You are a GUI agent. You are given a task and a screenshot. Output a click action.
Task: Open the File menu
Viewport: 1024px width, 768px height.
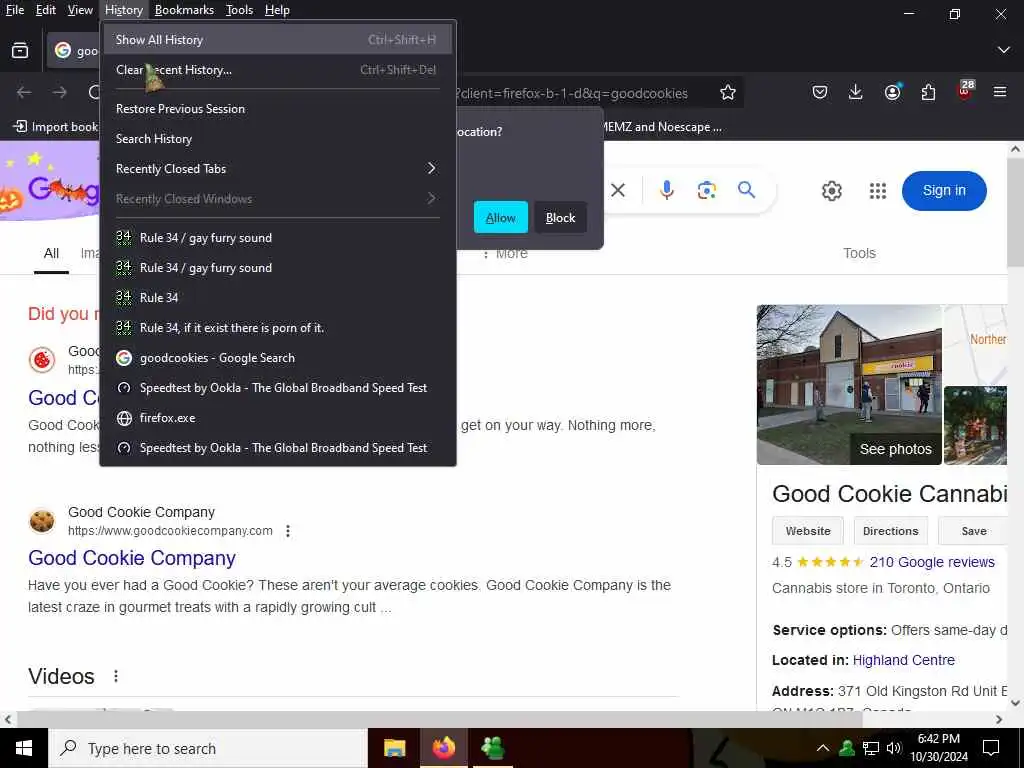click(14, 10)
